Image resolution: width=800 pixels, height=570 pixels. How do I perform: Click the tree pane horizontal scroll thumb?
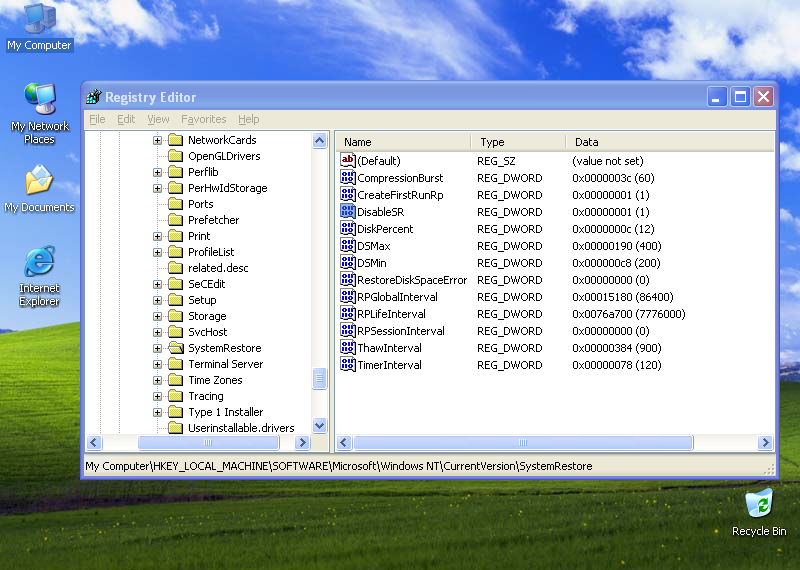tap(208, 442)
